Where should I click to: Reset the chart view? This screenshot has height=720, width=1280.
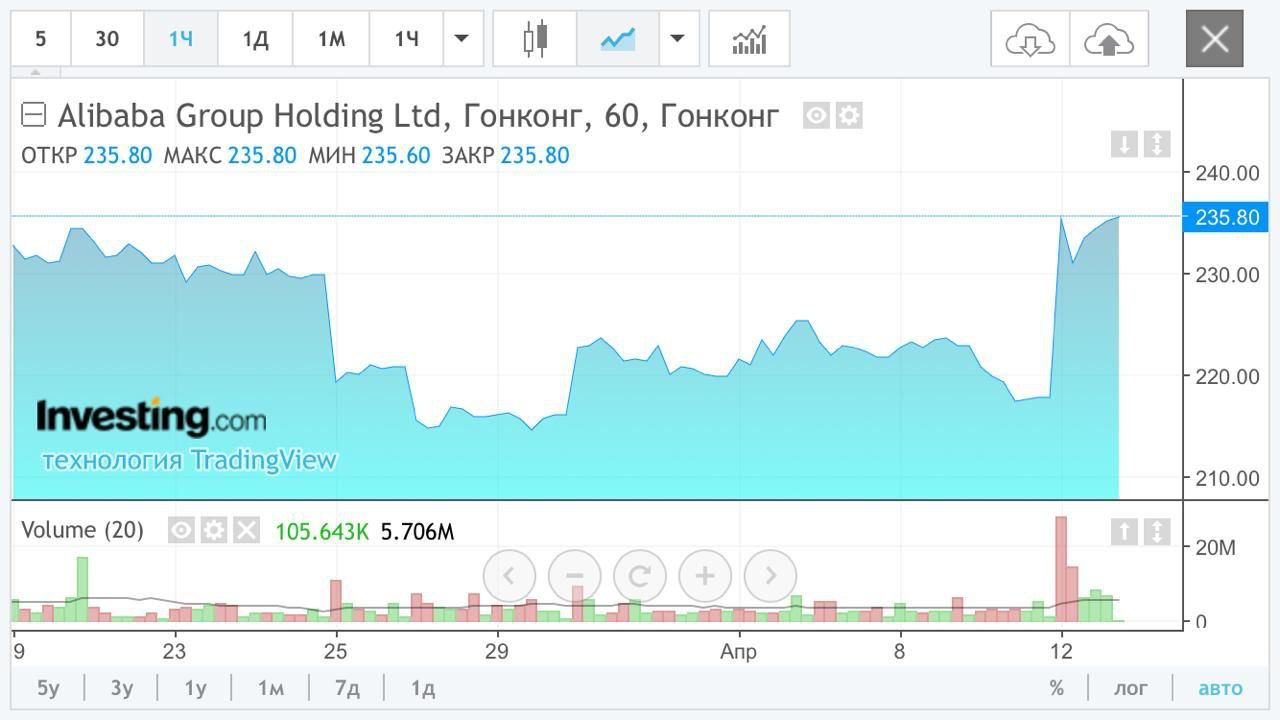(640, 575)
